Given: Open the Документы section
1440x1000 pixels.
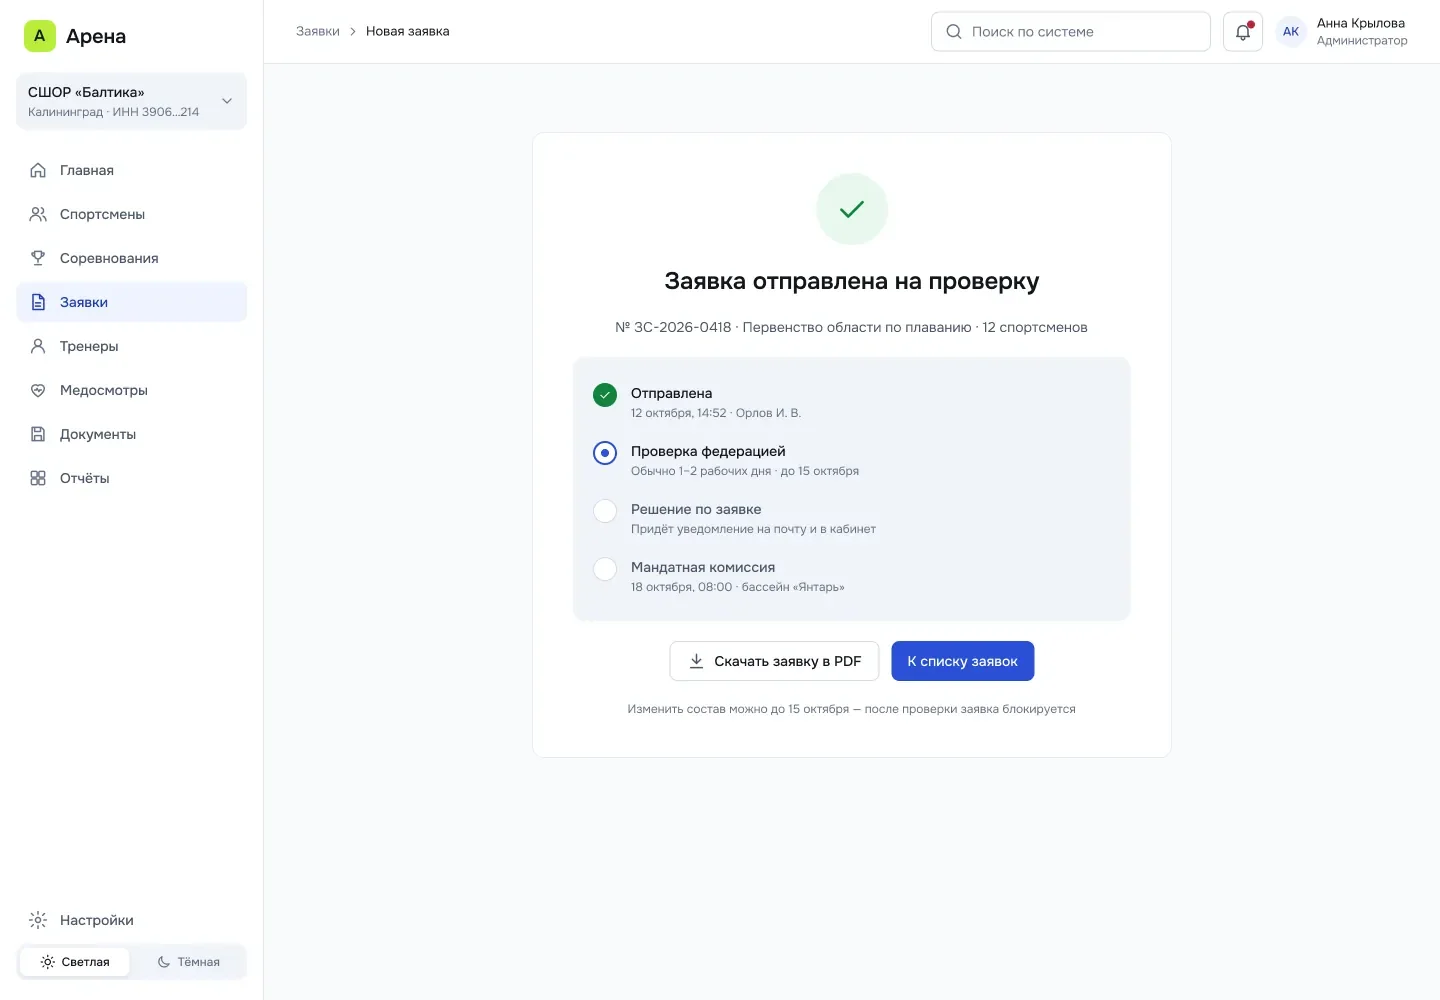Looking at the screenshot, I should point(131,434).
